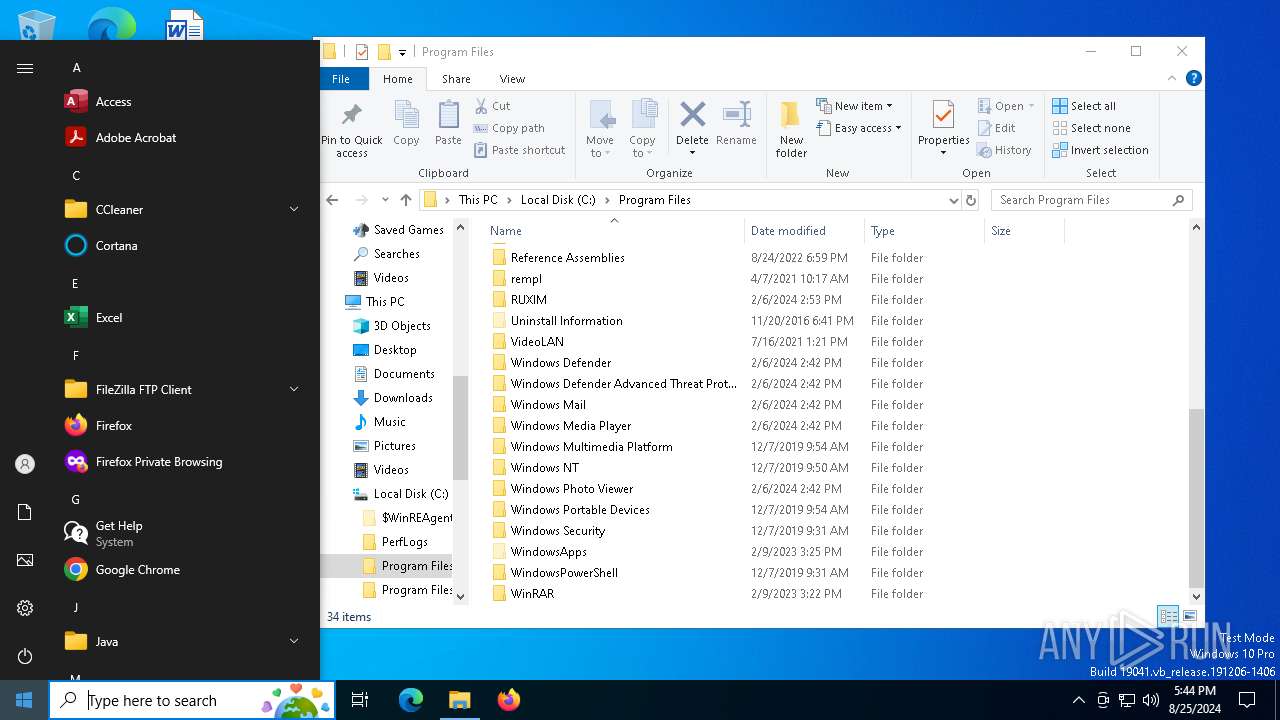Click Select none in ribbon

pyautogui.click(x=1091, y=128)
